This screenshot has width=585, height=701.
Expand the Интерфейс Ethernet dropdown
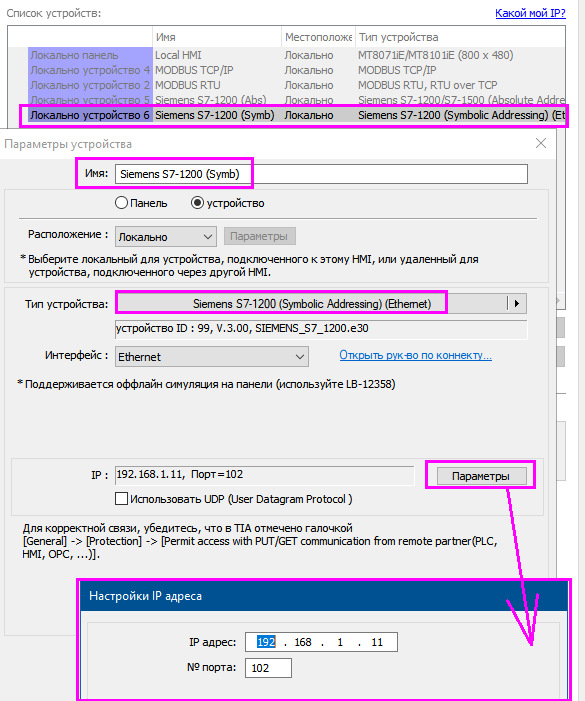click(211, 357)
